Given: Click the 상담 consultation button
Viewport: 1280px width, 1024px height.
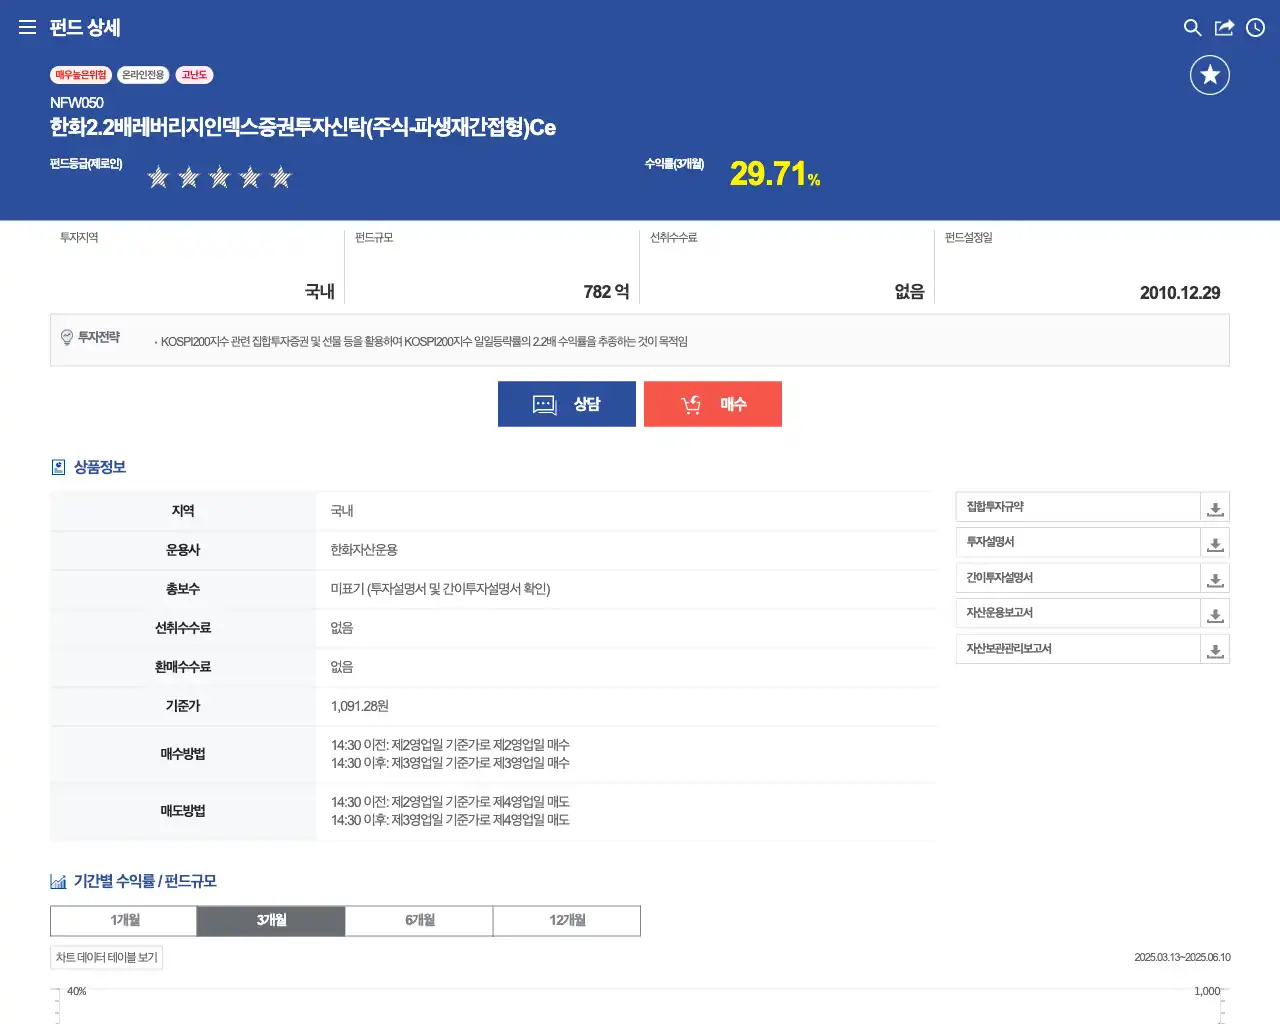Looking at the screenshot, I should (x=567, y=404).
